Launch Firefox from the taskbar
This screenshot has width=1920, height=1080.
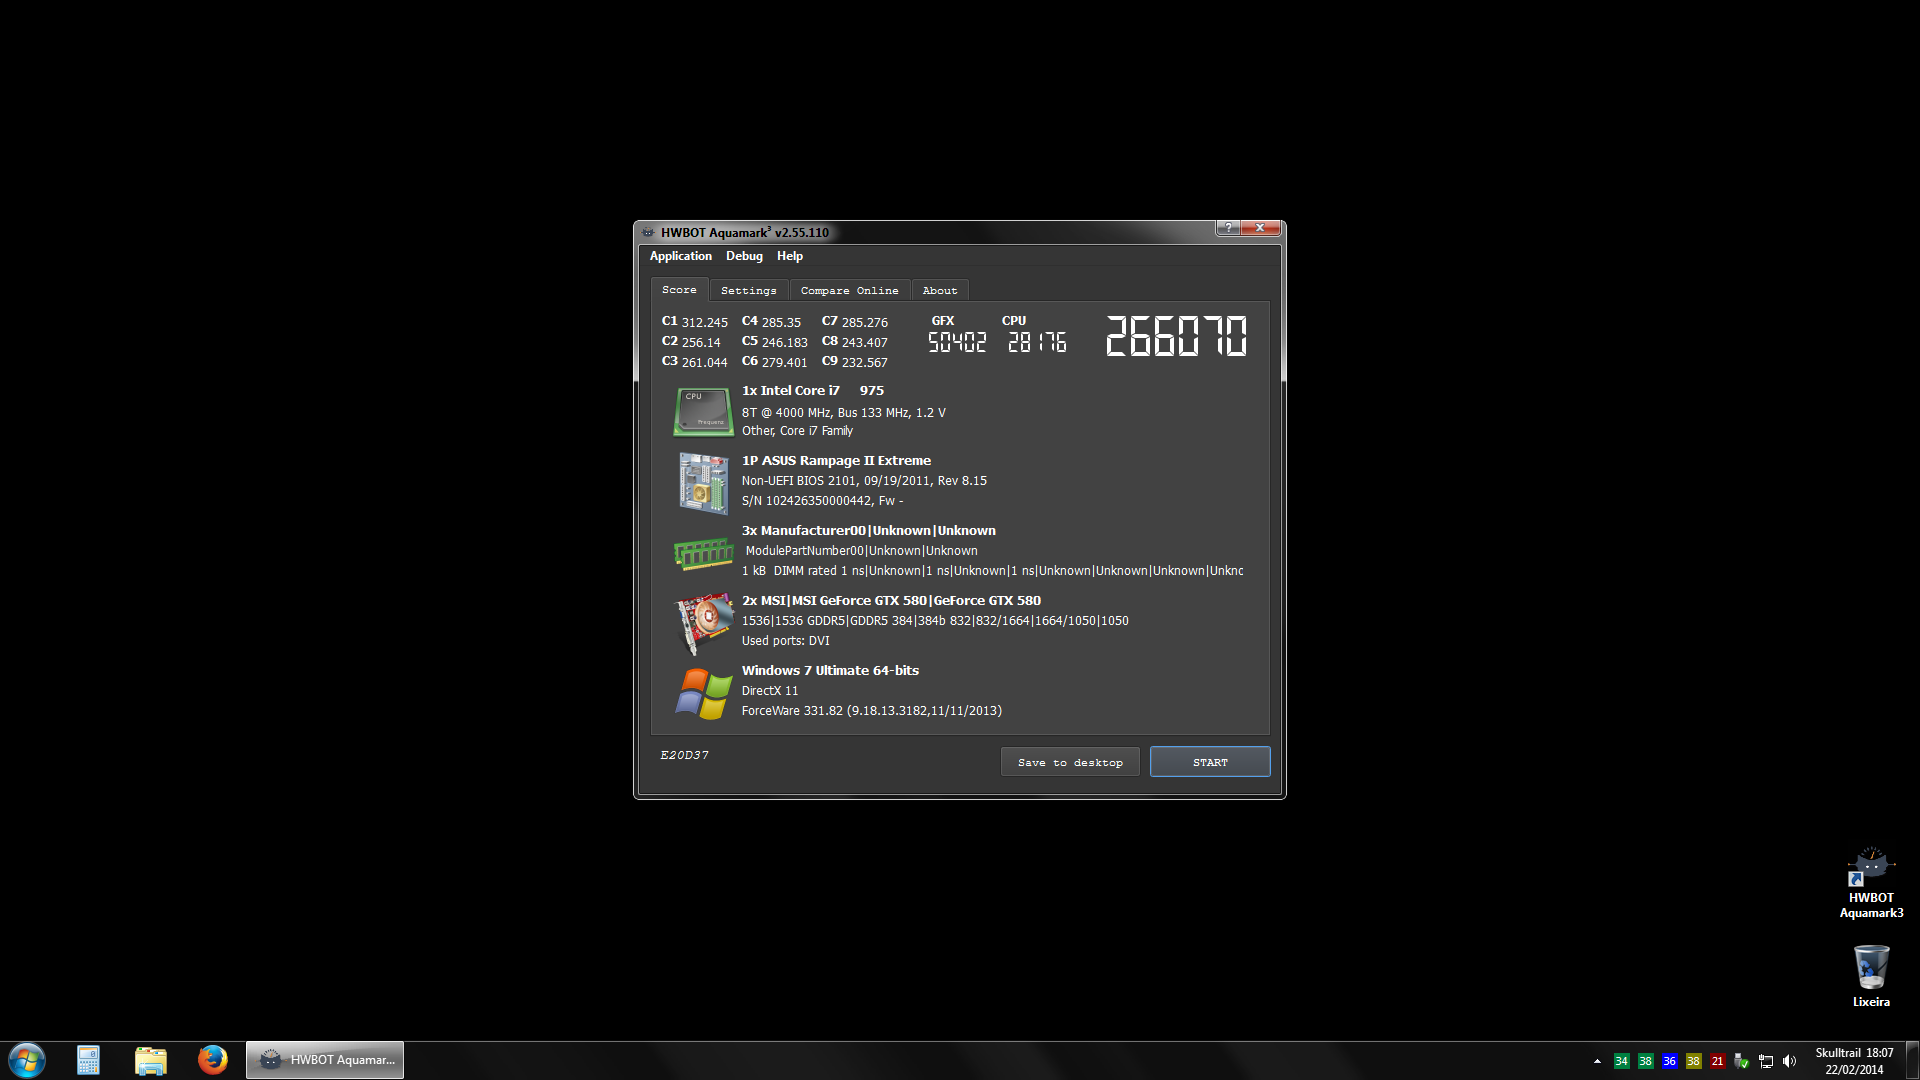[x=212, y=1060]
